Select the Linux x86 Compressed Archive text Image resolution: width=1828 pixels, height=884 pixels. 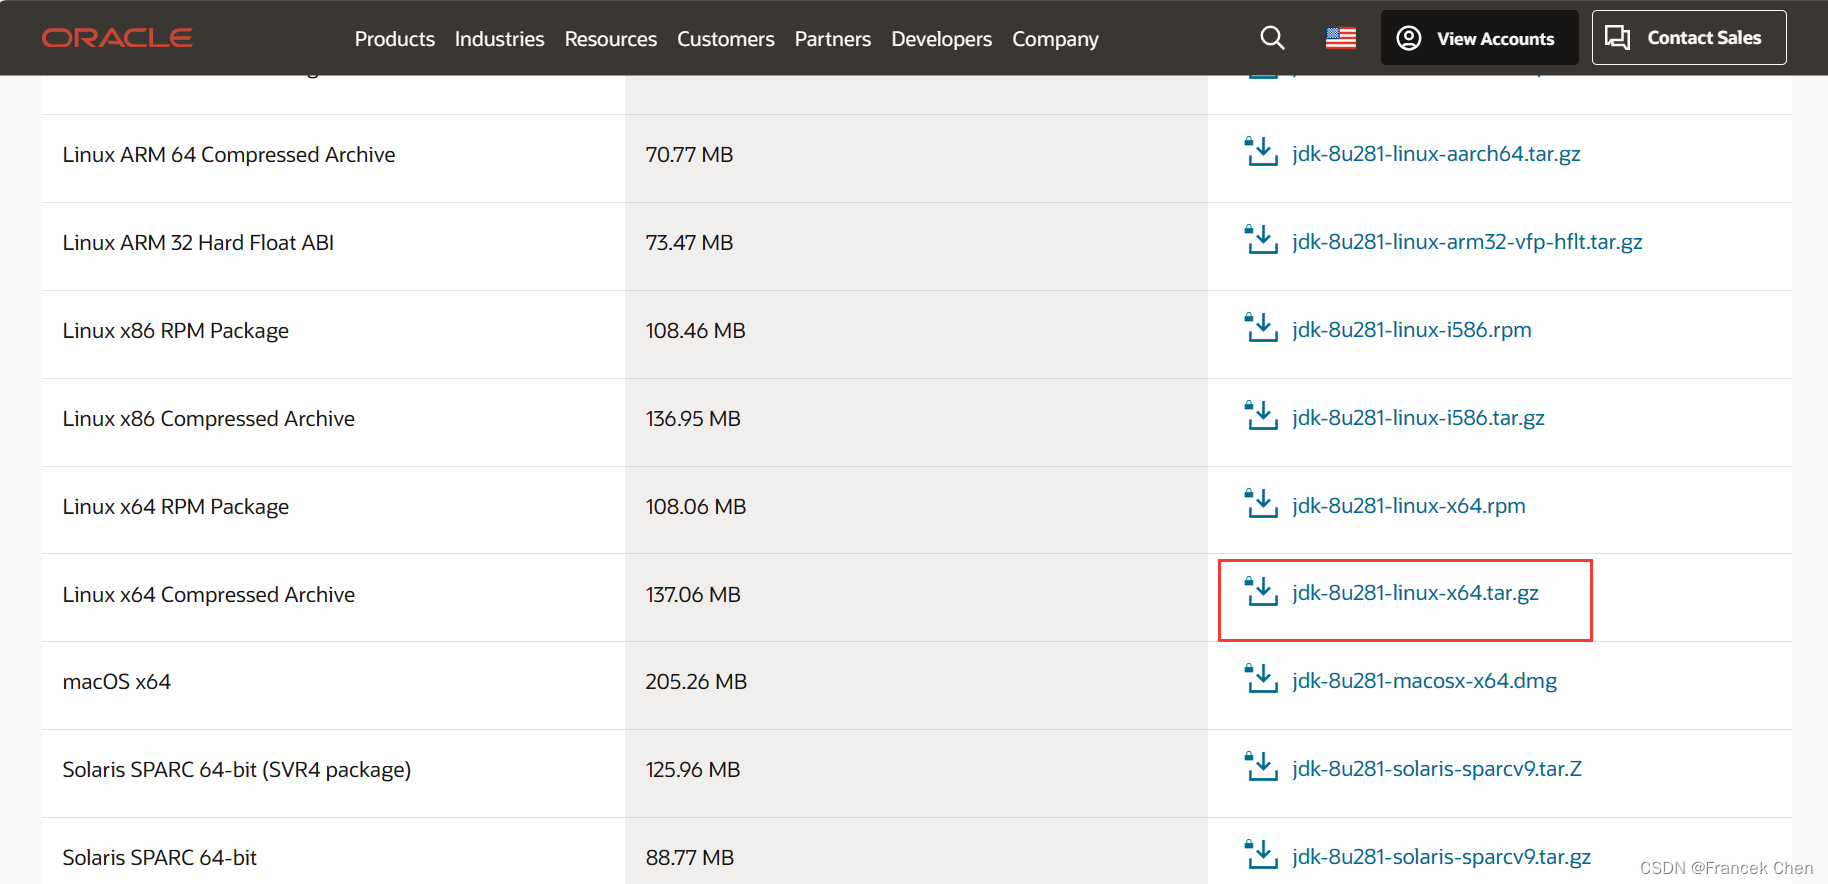pyautogui.click(x=209, y=419)
